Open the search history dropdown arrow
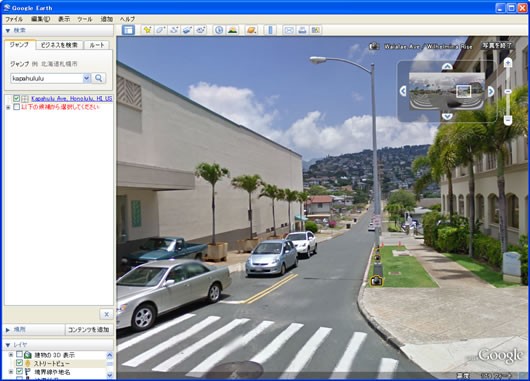 (87, 78)
